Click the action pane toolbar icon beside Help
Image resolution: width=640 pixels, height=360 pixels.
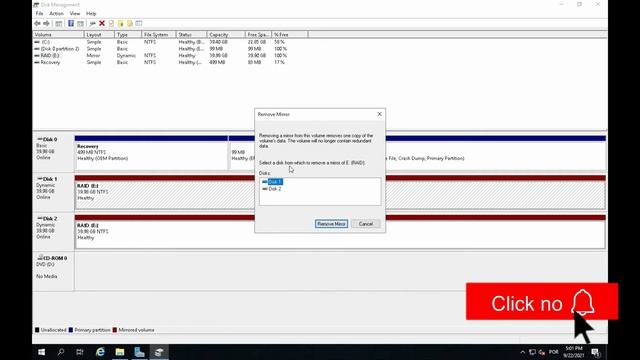80,24
